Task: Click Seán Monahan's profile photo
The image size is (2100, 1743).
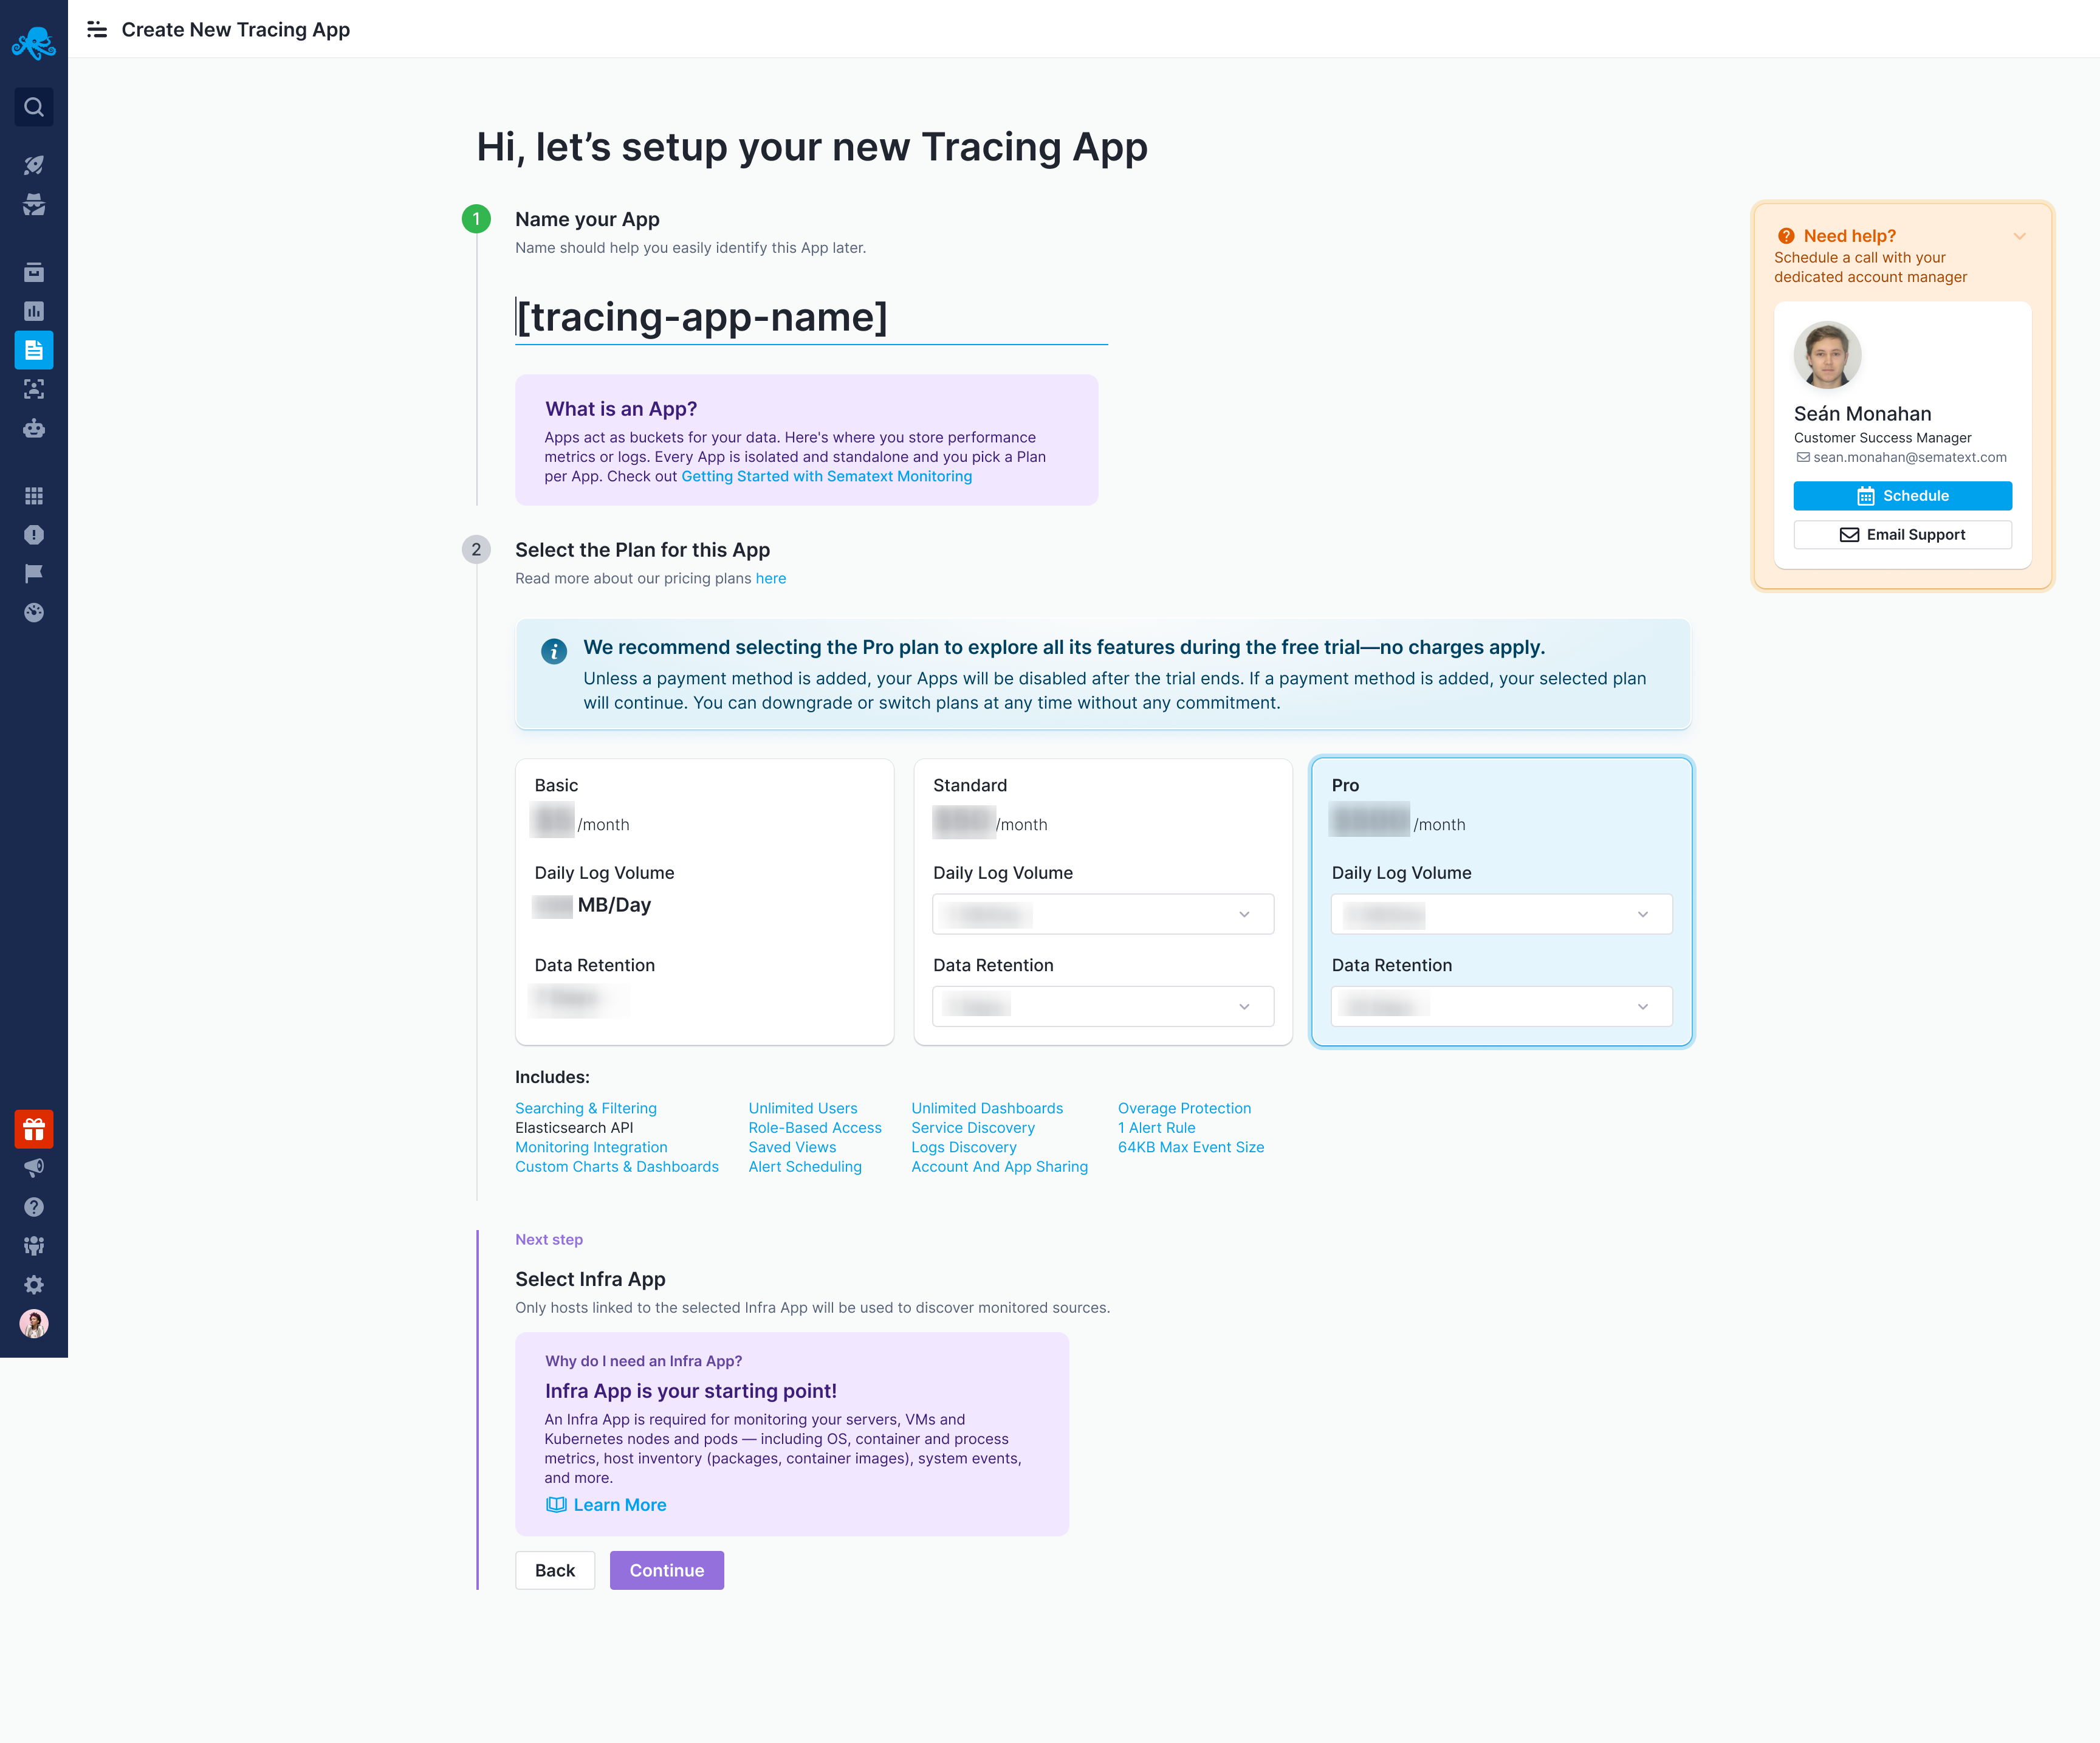Action: 1827,355
